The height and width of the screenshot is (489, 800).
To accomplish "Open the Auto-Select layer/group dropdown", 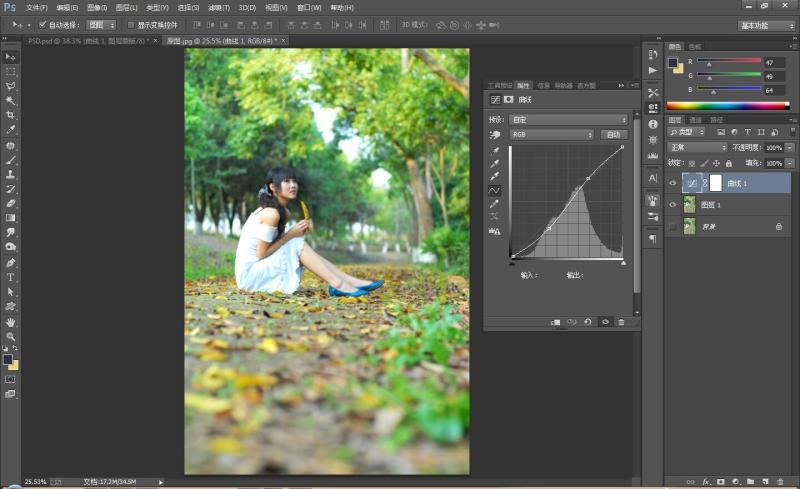I will click(x=101, y=25).
